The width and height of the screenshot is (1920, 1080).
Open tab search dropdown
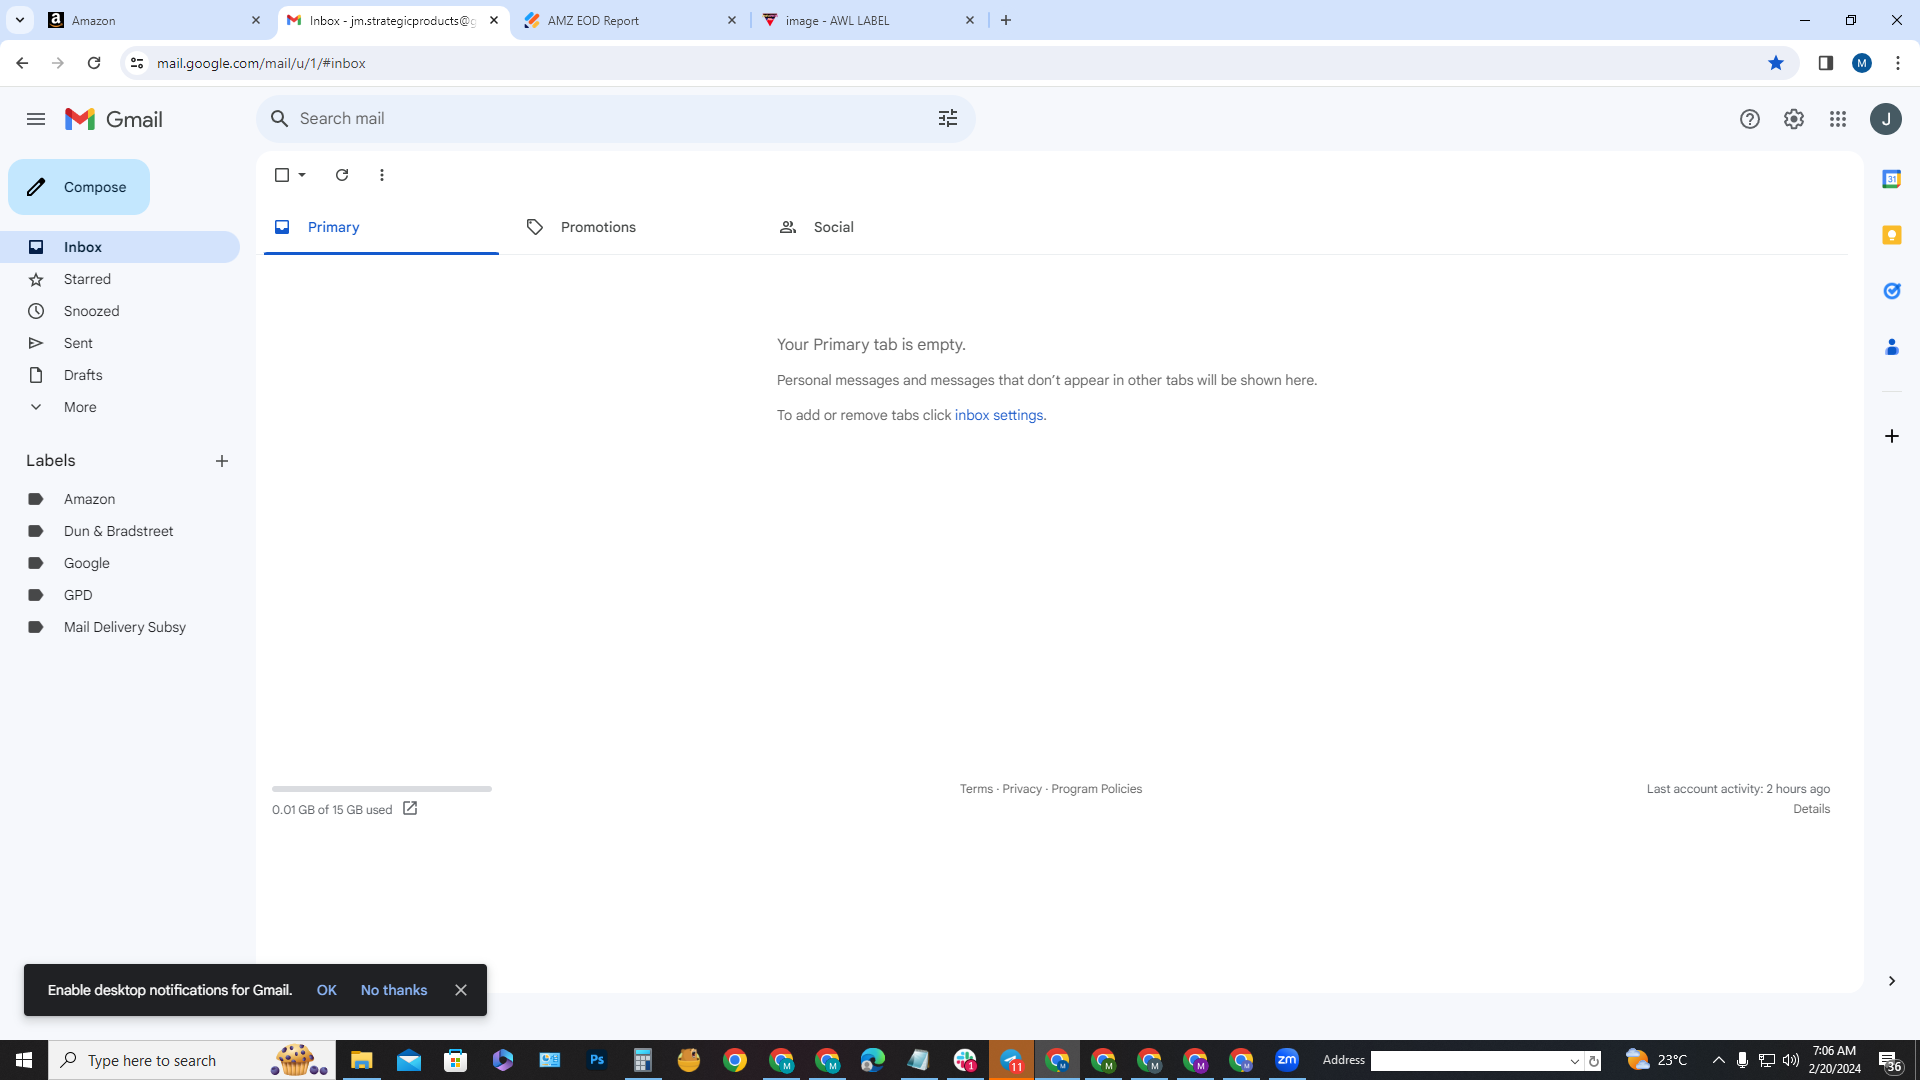pyautogui.click(x=19, y=20)
